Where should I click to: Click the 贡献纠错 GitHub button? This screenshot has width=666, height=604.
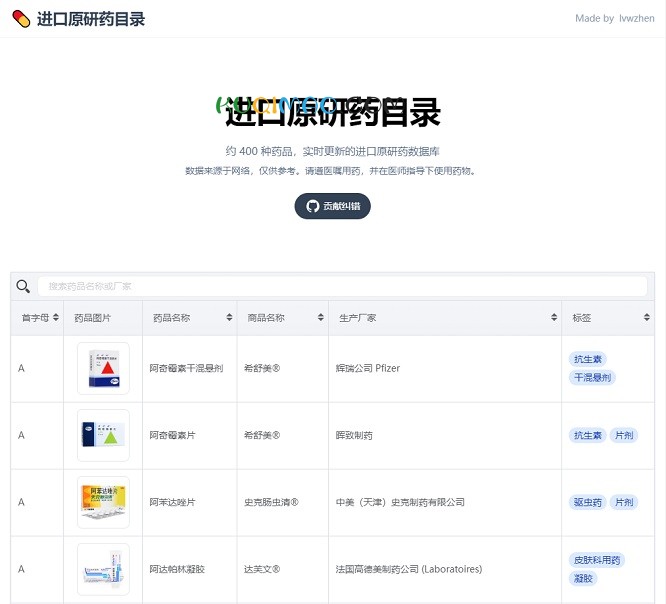tap(332, 206)
